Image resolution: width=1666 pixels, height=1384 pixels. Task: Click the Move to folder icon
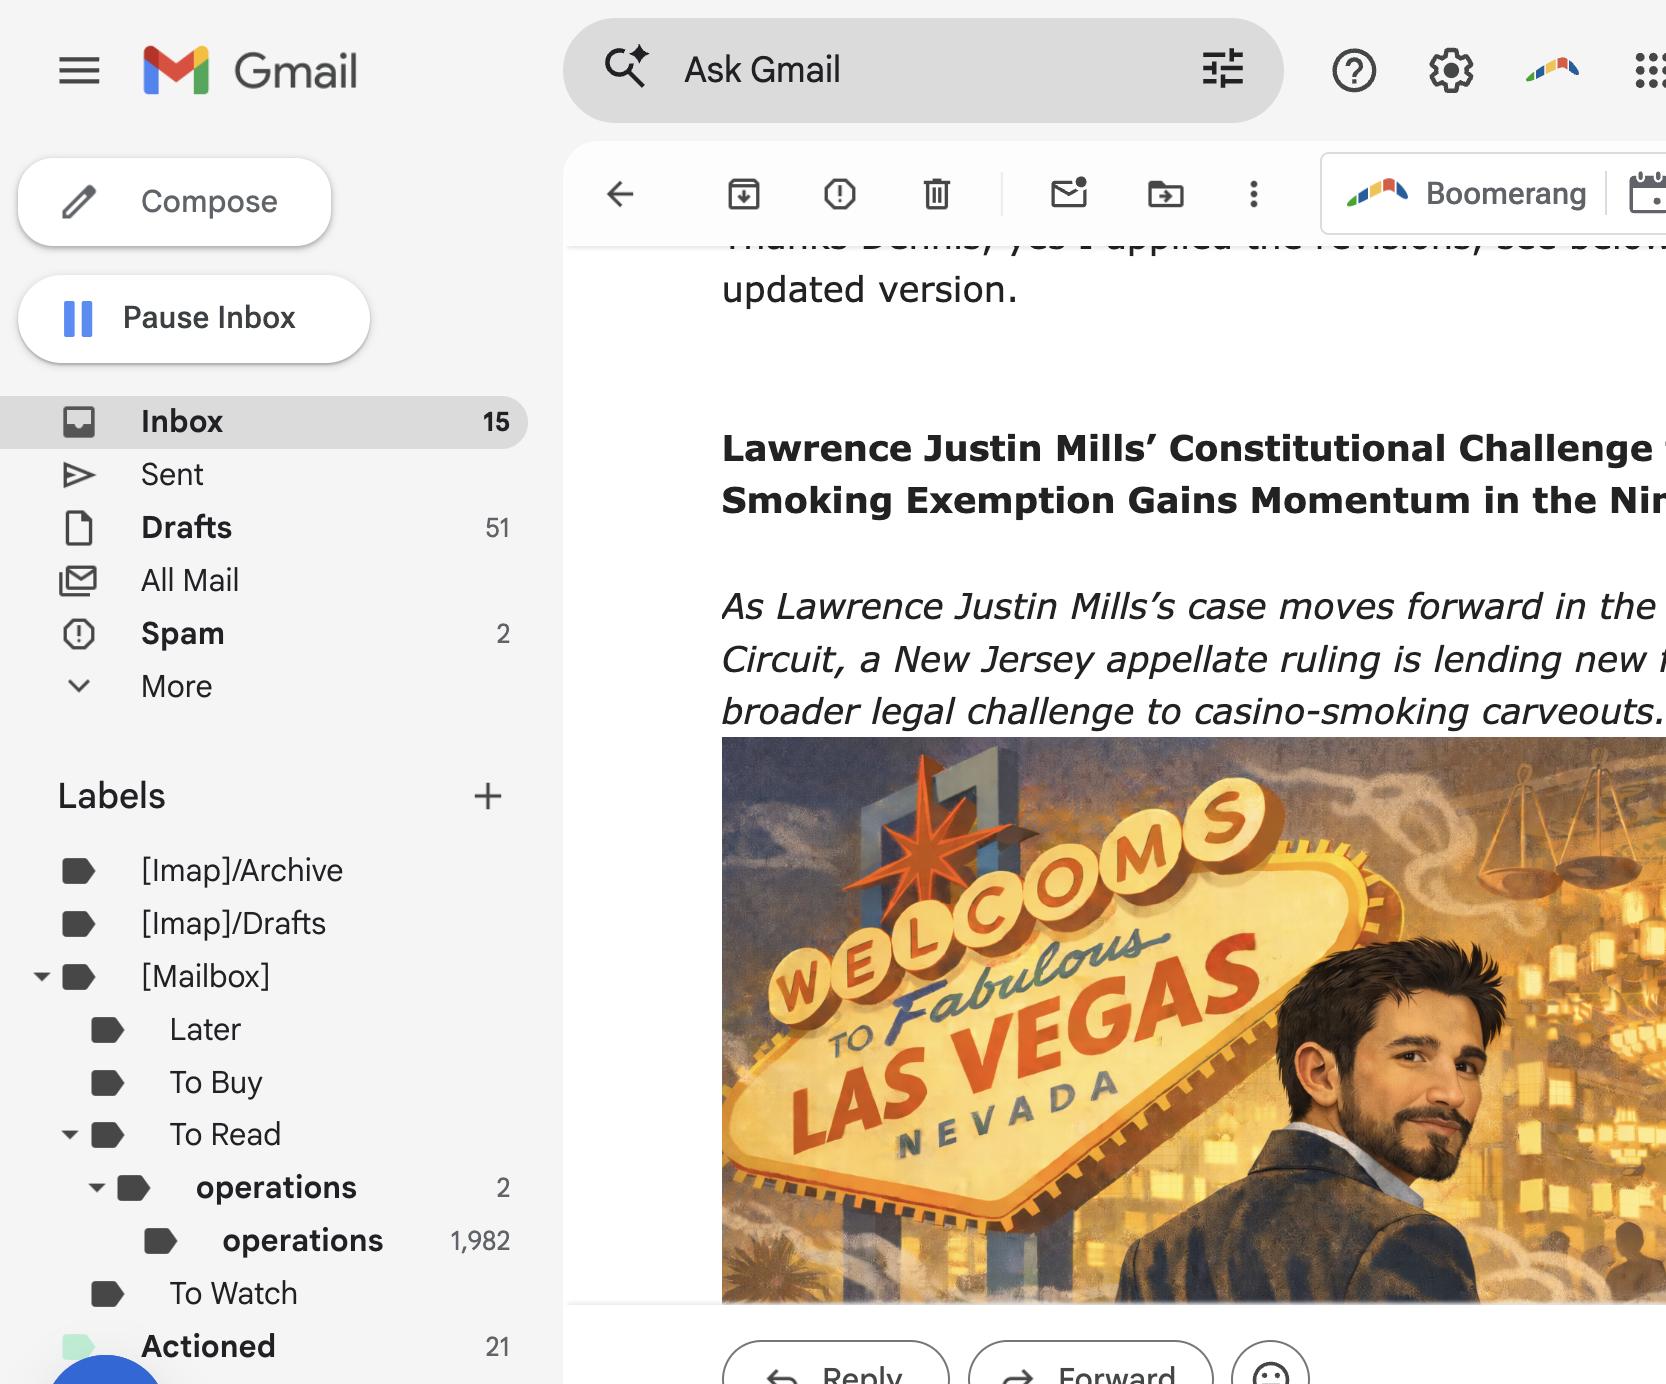coord(1165,194)
